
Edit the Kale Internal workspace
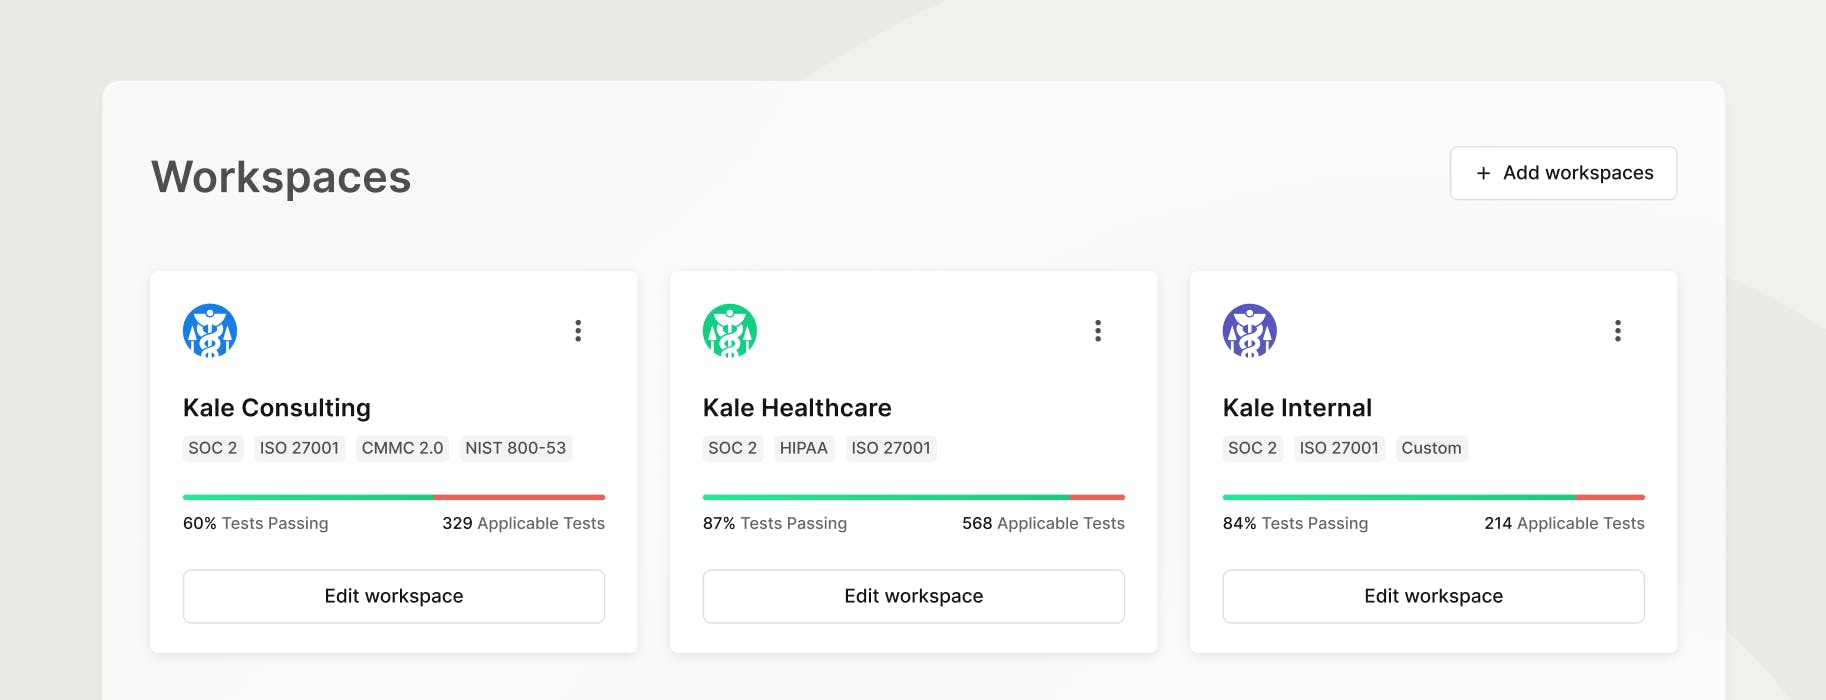click(1434, 596)
